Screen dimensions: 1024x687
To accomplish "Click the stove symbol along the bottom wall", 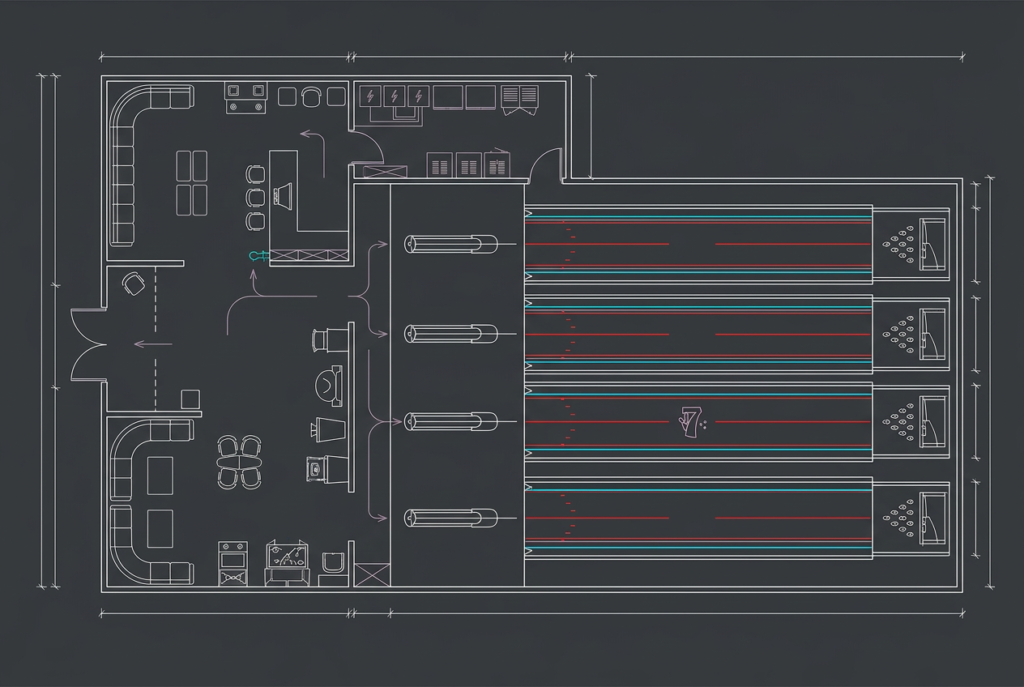I will pyautogui.click(x=233, y=561).
